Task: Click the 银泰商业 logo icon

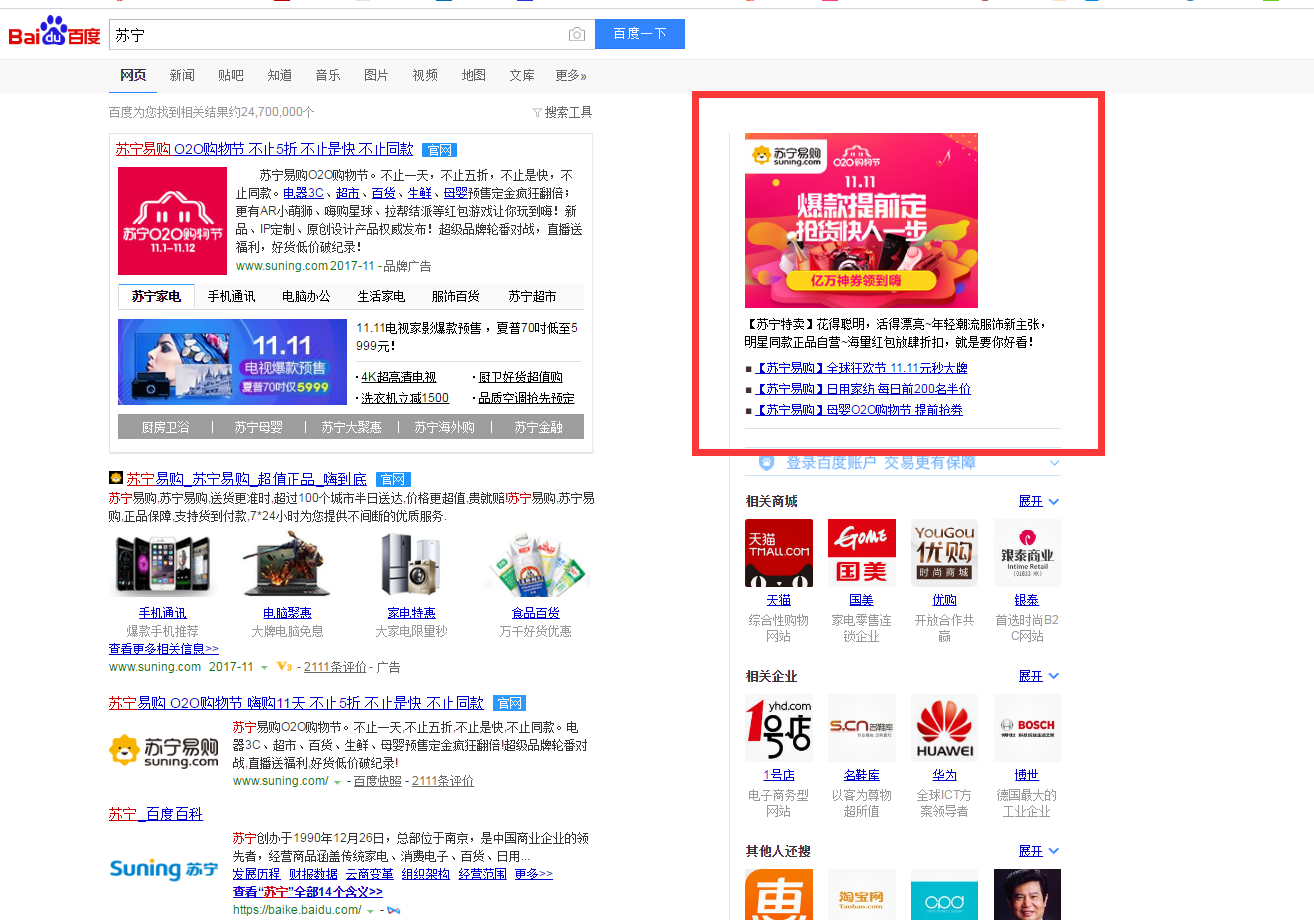Action: pyautogui.click(x=1028, y=553)
